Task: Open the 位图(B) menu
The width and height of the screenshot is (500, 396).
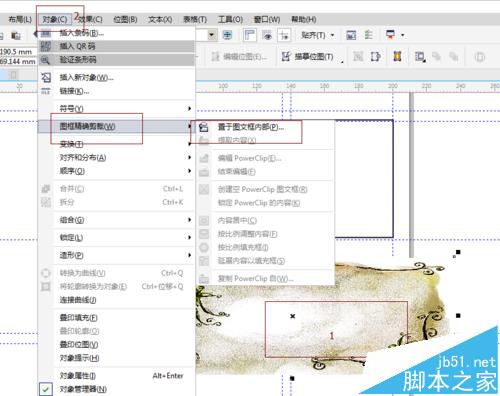Action: pyautogui.click(x=125, y=19)
